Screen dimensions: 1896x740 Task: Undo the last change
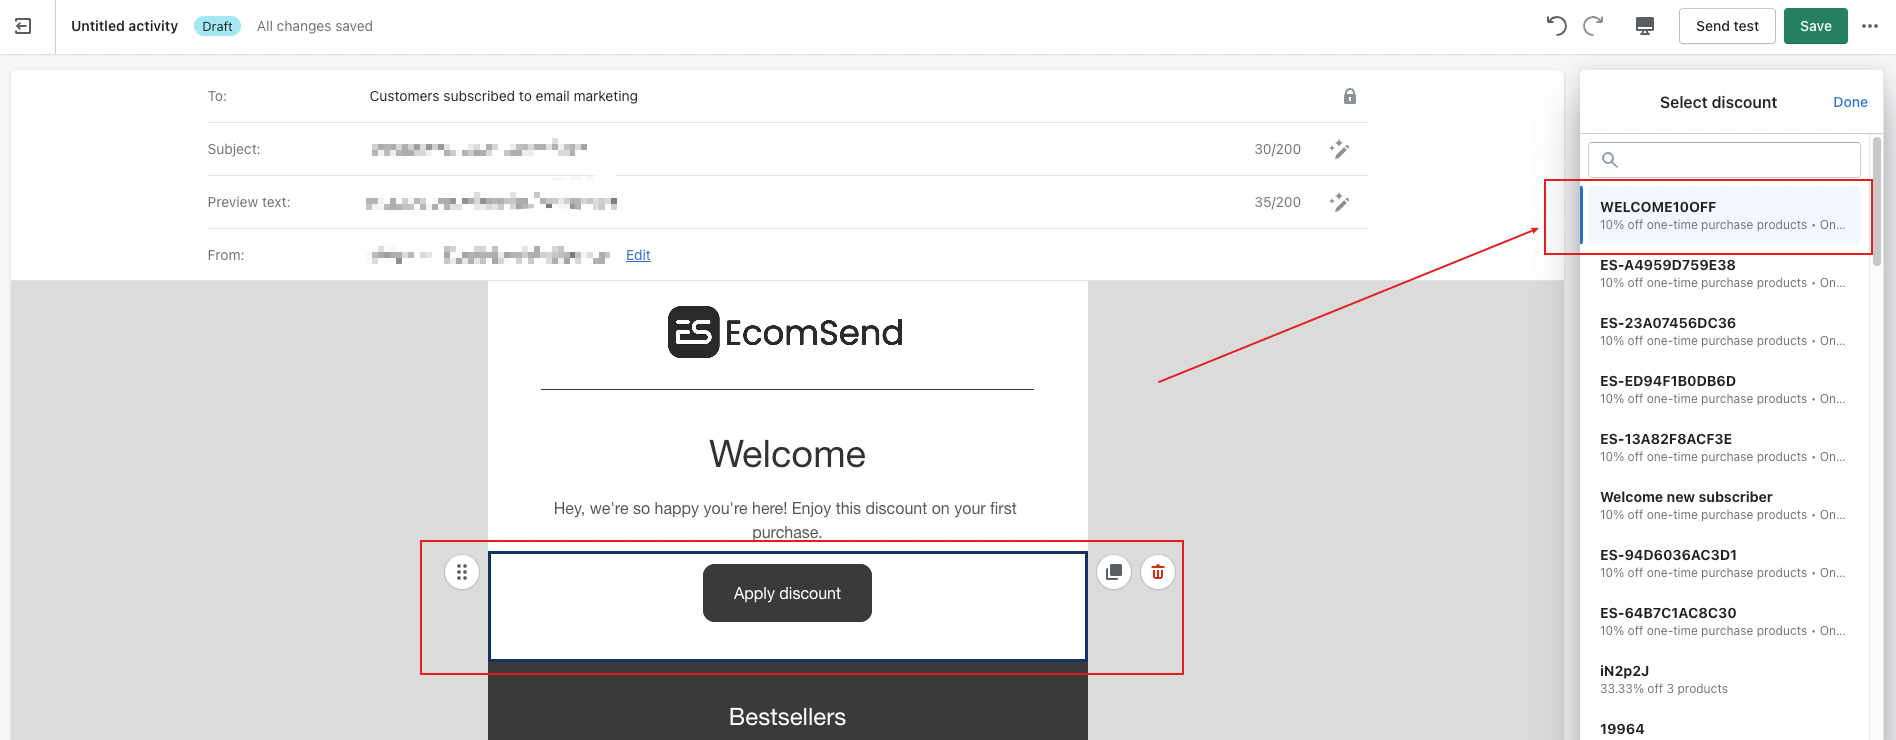[x=1556, y=26]
